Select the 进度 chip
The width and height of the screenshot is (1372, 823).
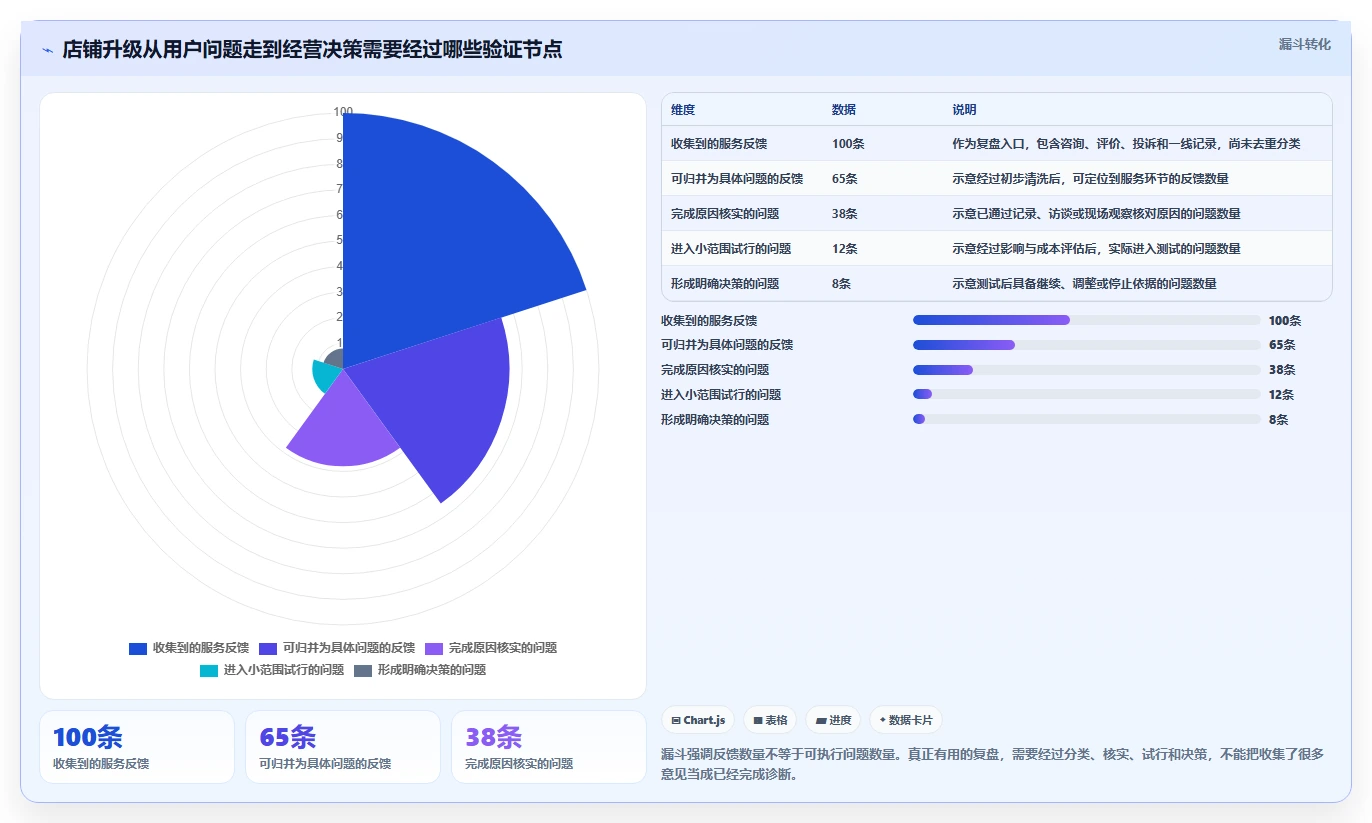point(833,720)
